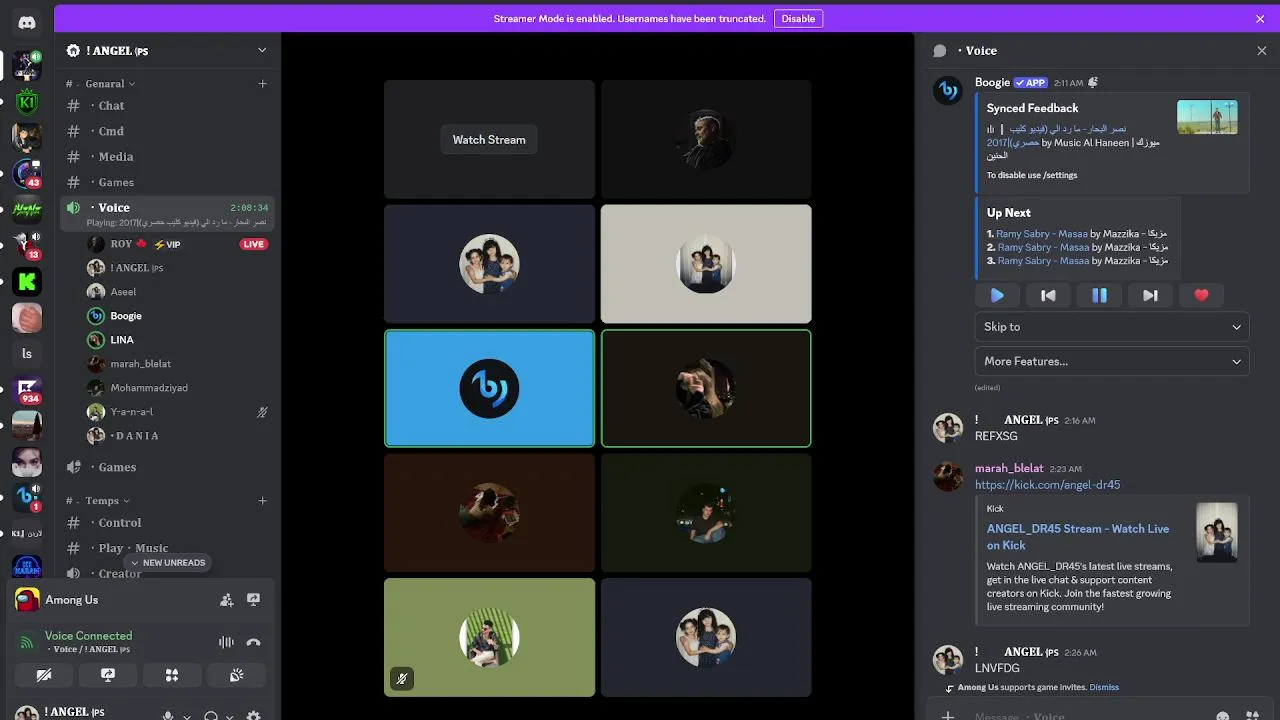The width and height of the screenshot is (1280, 720).
Task: Join the Games voice channel
Action: 166,467
